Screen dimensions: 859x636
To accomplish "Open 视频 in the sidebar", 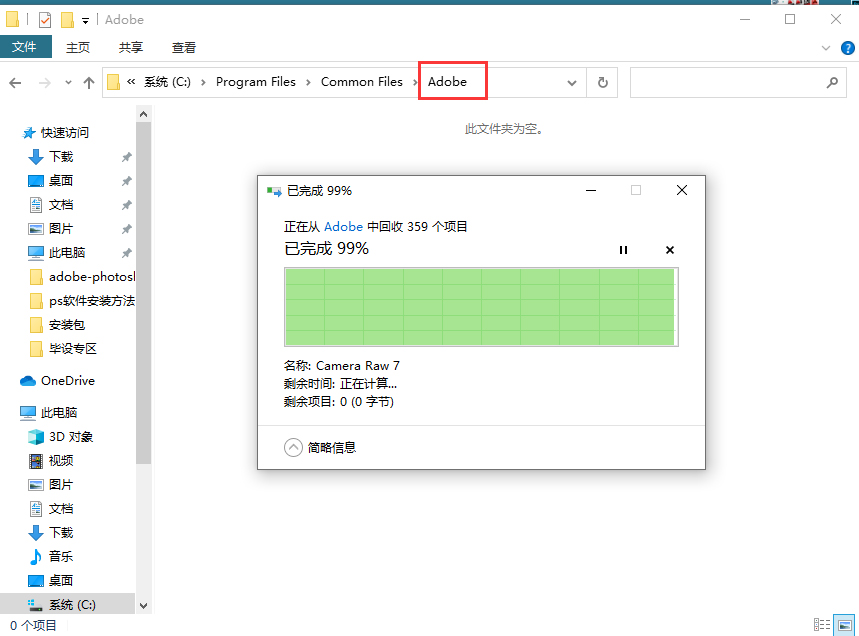I will [61, 461].
